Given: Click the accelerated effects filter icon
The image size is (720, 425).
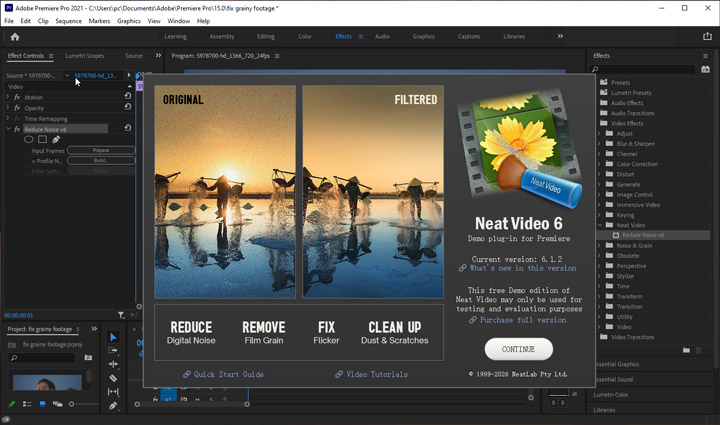Looking at the screenshot, I should point(705,69).
